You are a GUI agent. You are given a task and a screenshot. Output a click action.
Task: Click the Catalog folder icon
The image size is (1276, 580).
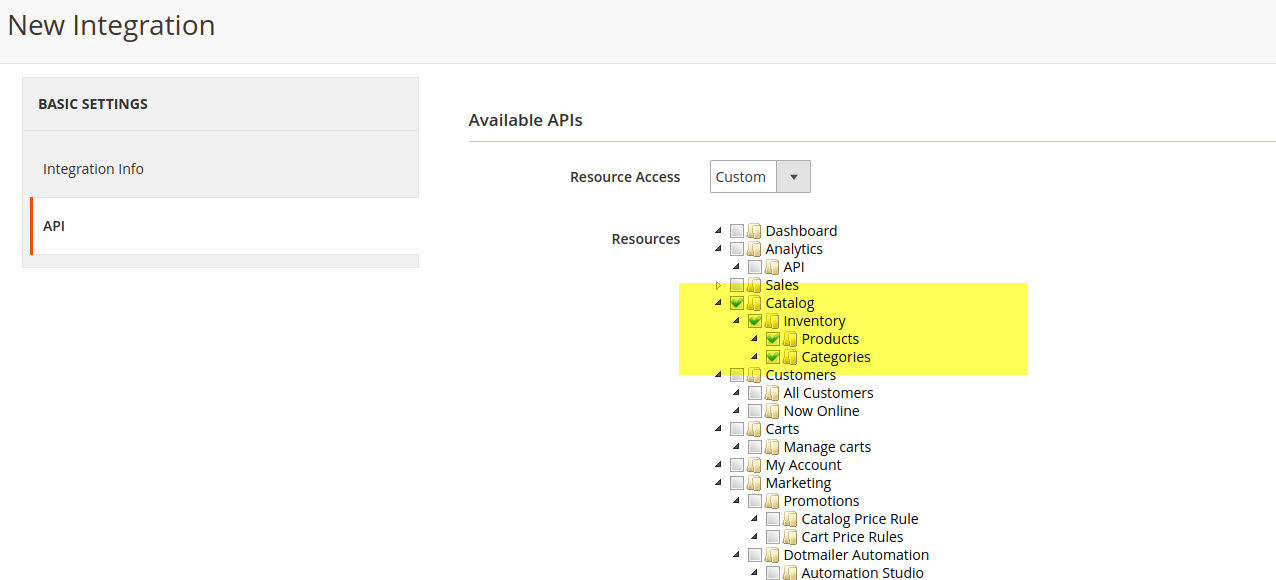click(x=753, y=302)
